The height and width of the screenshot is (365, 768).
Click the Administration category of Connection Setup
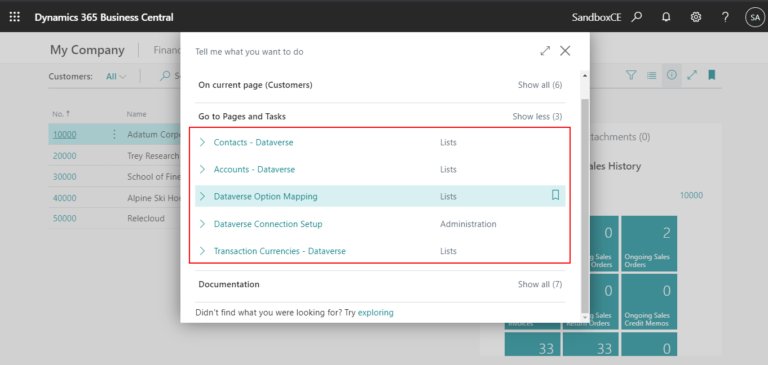click(x=468, y=224)
